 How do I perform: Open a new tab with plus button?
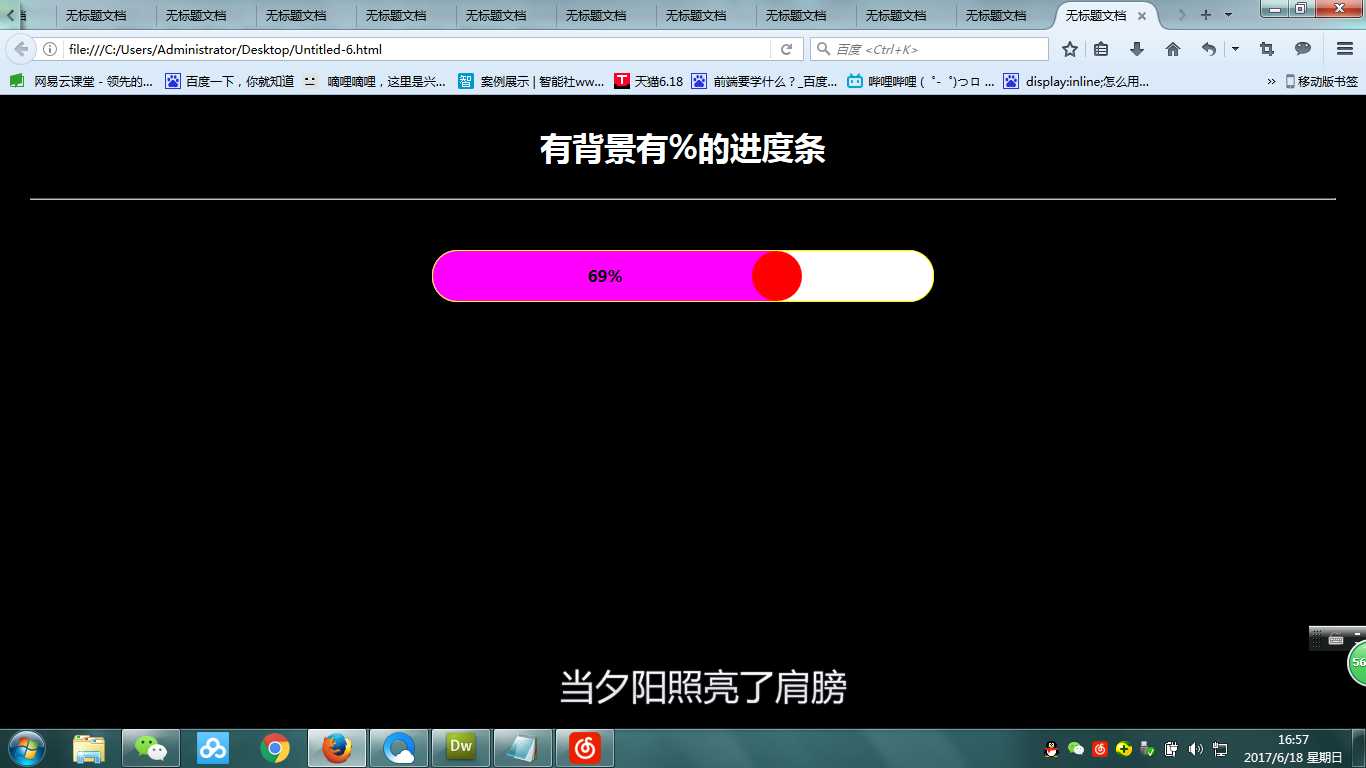point(1206,15)
